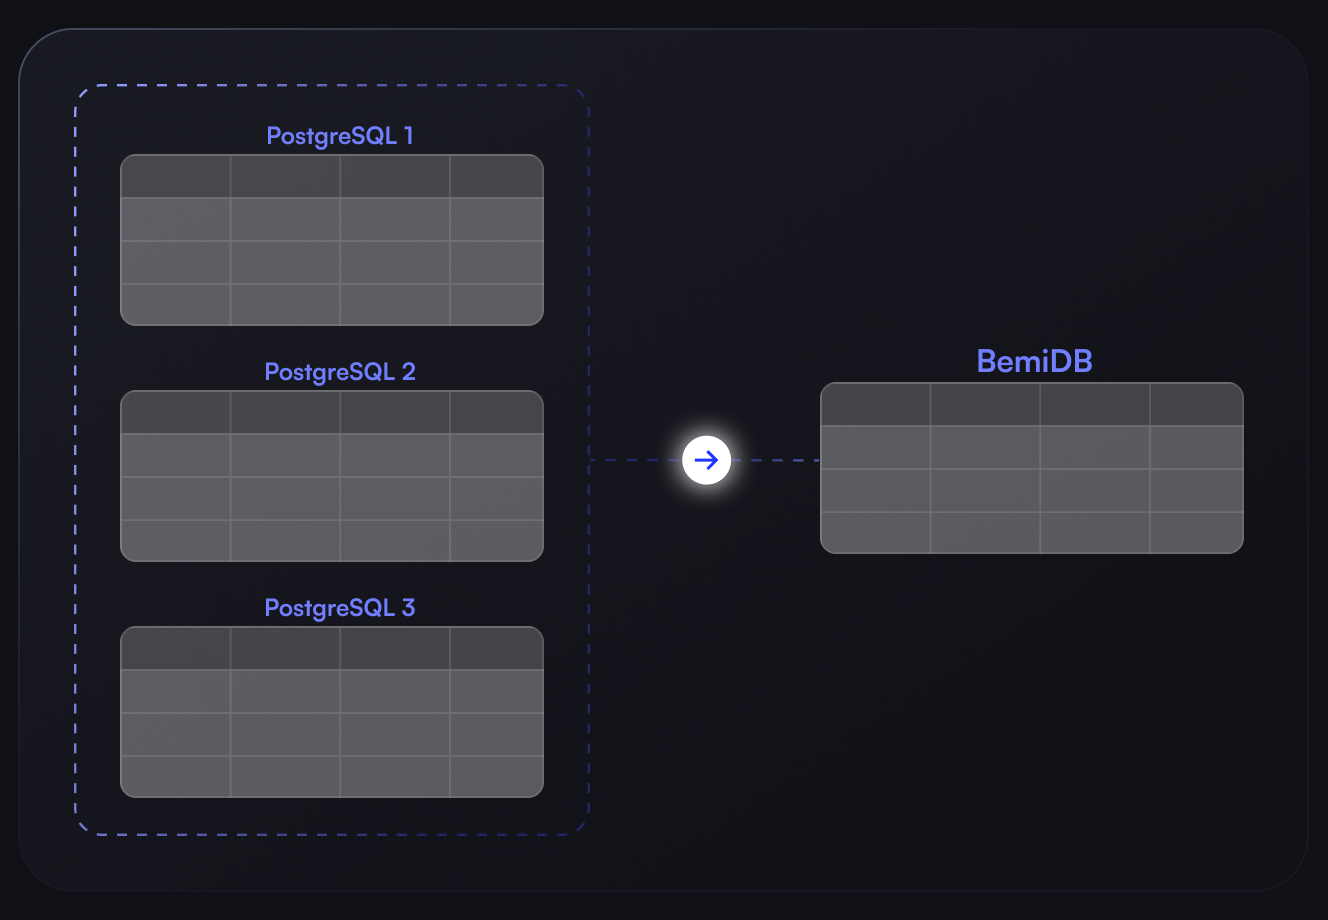Viewport: 1328px width, 920px height.
Task: Click the BemiDB heading
Action: [x=1034, y=361]
